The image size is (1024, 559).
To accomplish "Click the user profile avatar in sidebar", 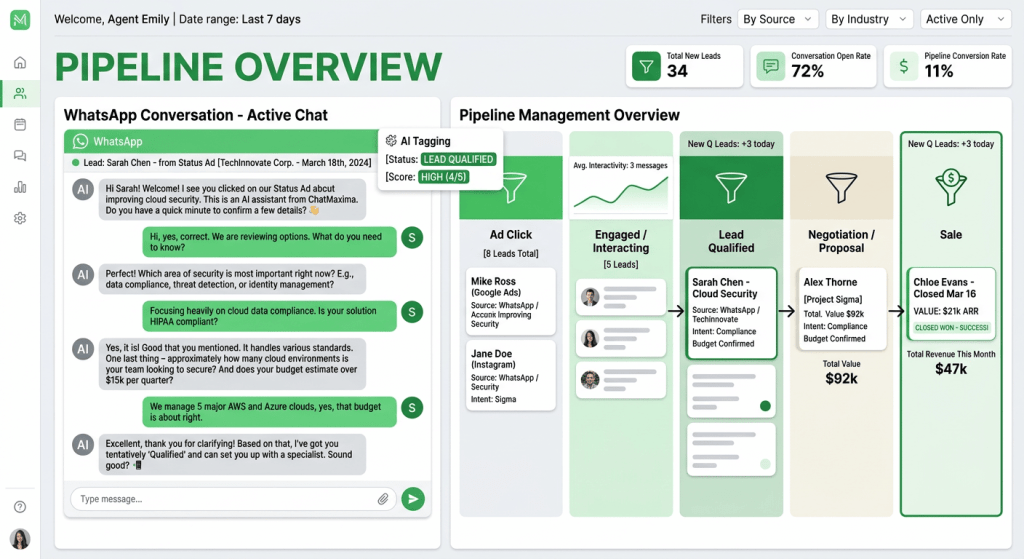I will (x=20, y=539).
